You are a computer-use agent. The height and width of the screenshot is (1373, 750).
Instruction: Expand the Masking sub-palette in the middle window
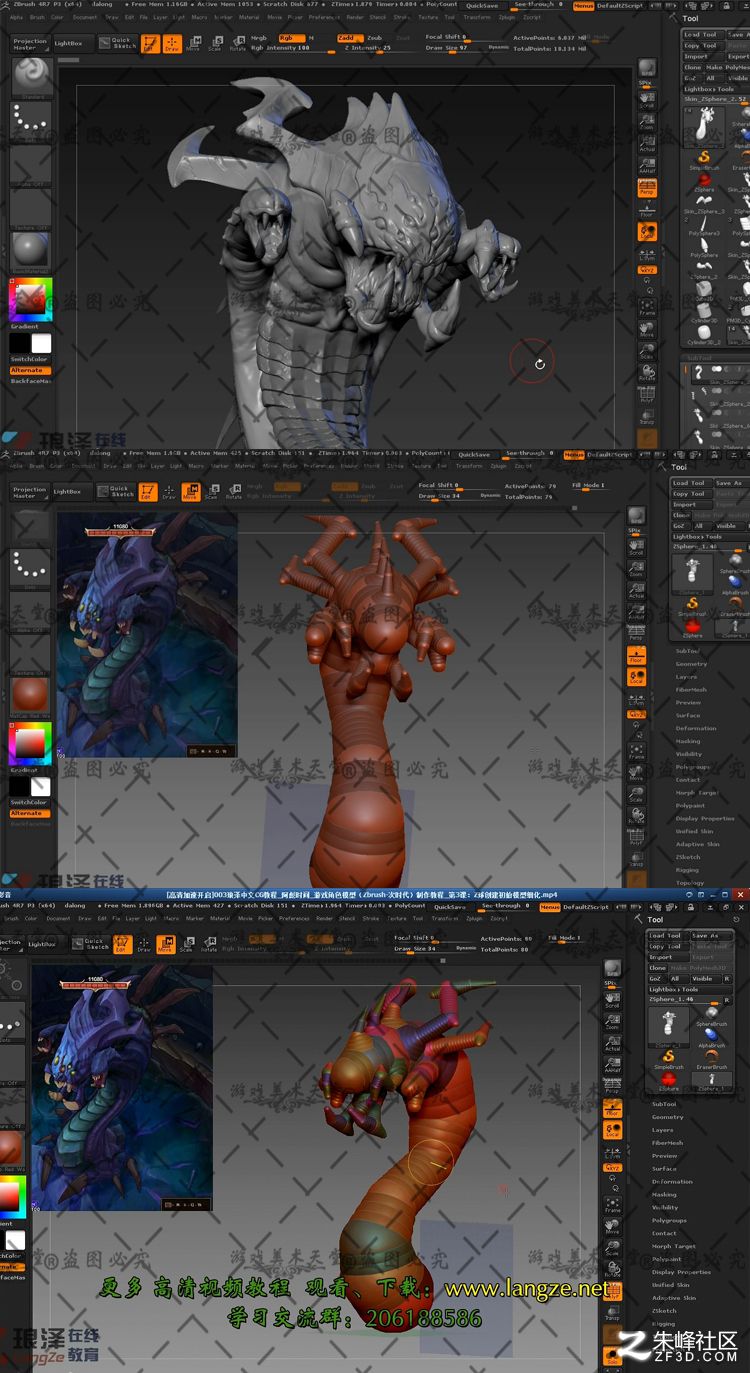(688, 741)
